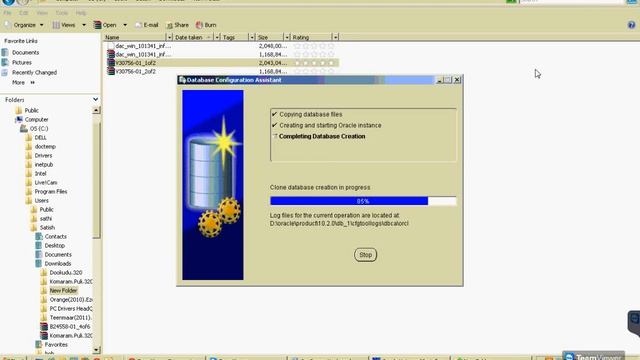640x360 pixels.
Task: Open Pictures in Favorite Links
Action: (22, 62)
